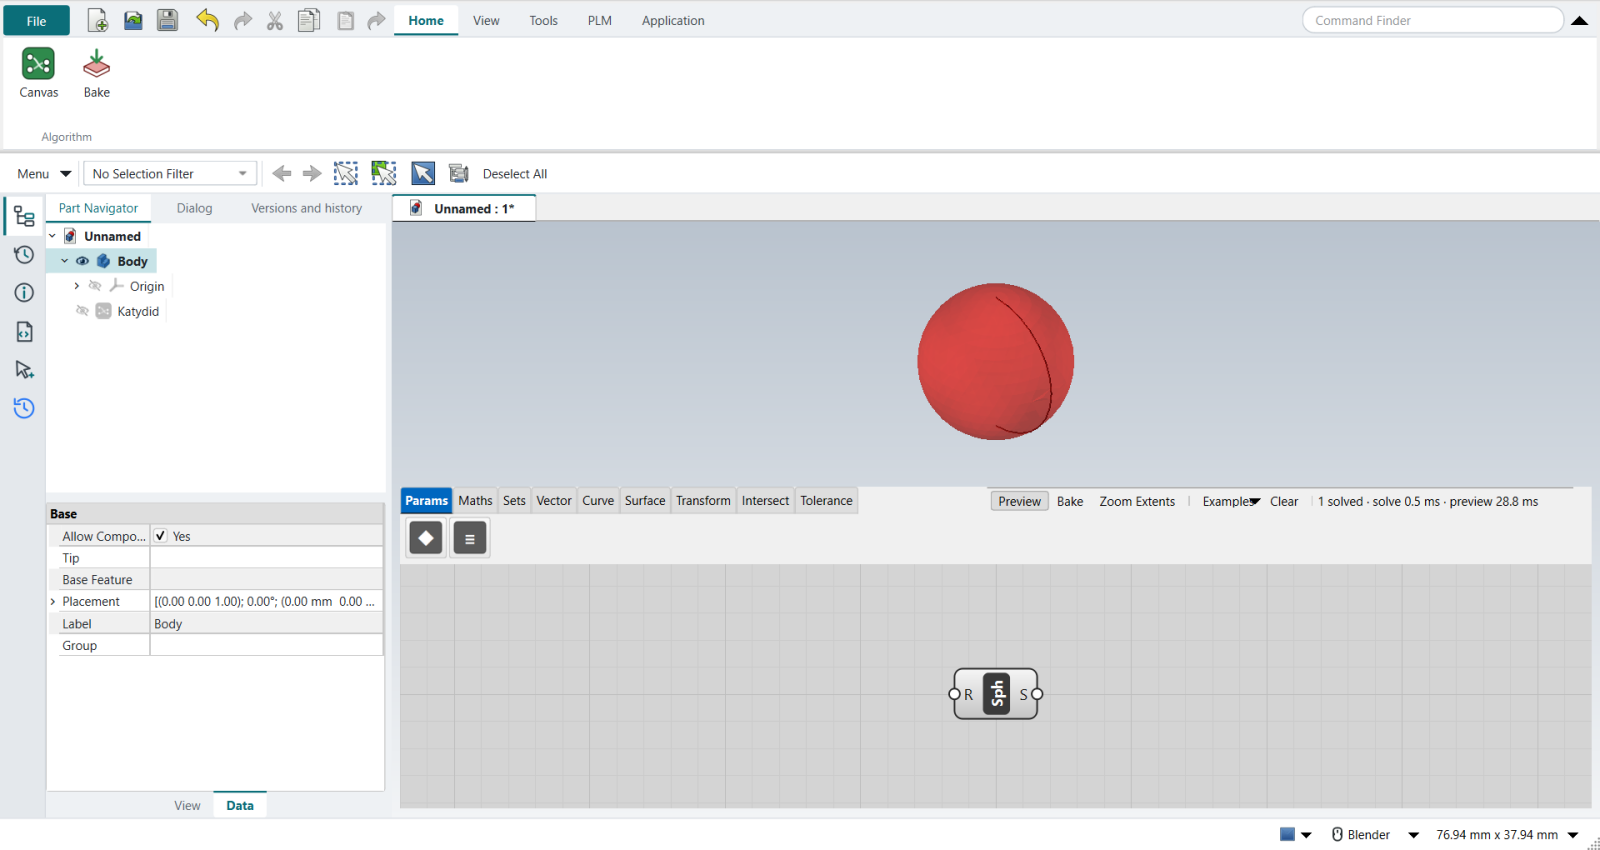The height and width of the screenshot is (850, 1600).
Task: Click the blue color swatch in status bar
Action: (x=1288, y=834)
